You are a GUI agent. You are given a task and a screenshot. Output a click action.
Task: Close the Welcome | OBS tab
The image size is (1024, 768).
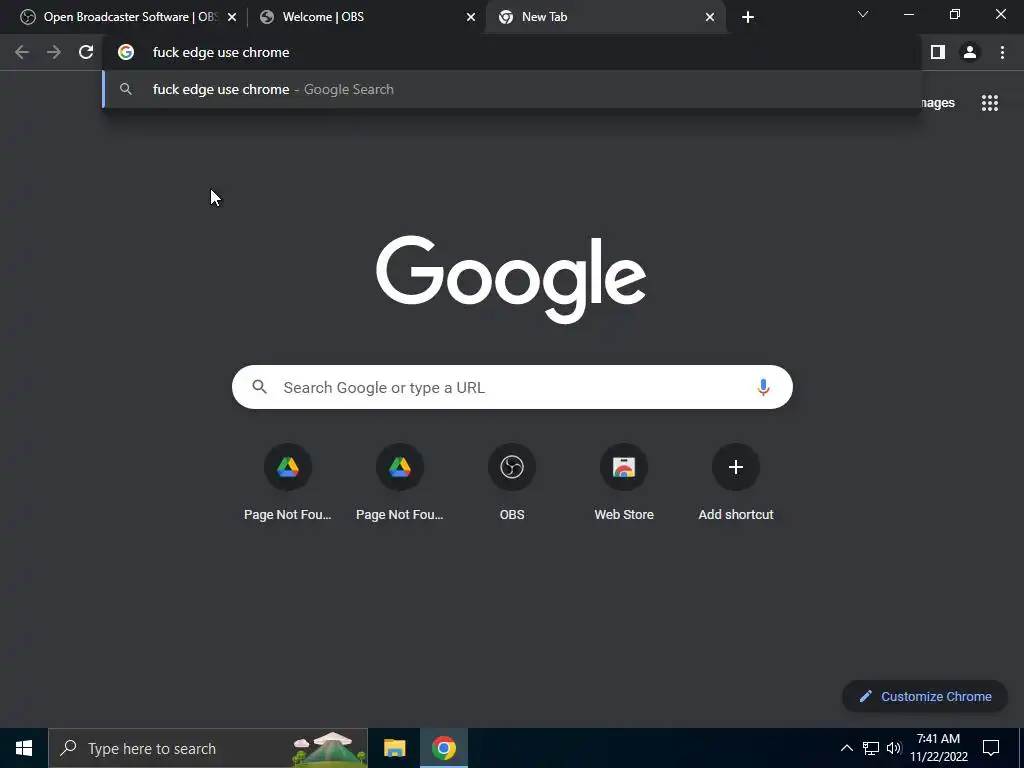point(471,17)
